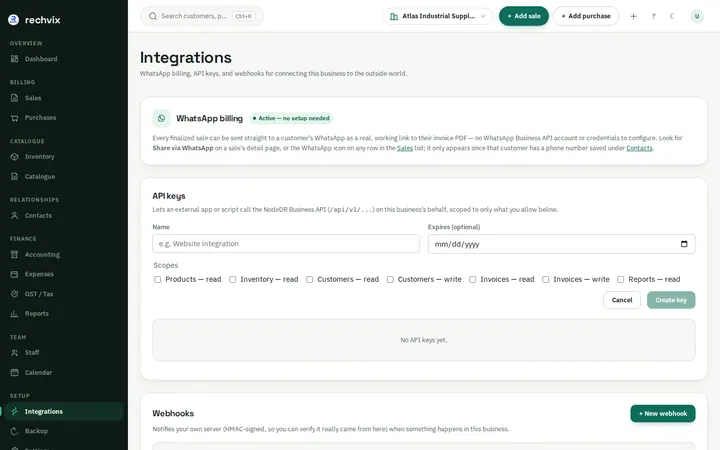Check the Reports — read scope
Screen dimensions: 720x450
620,279
